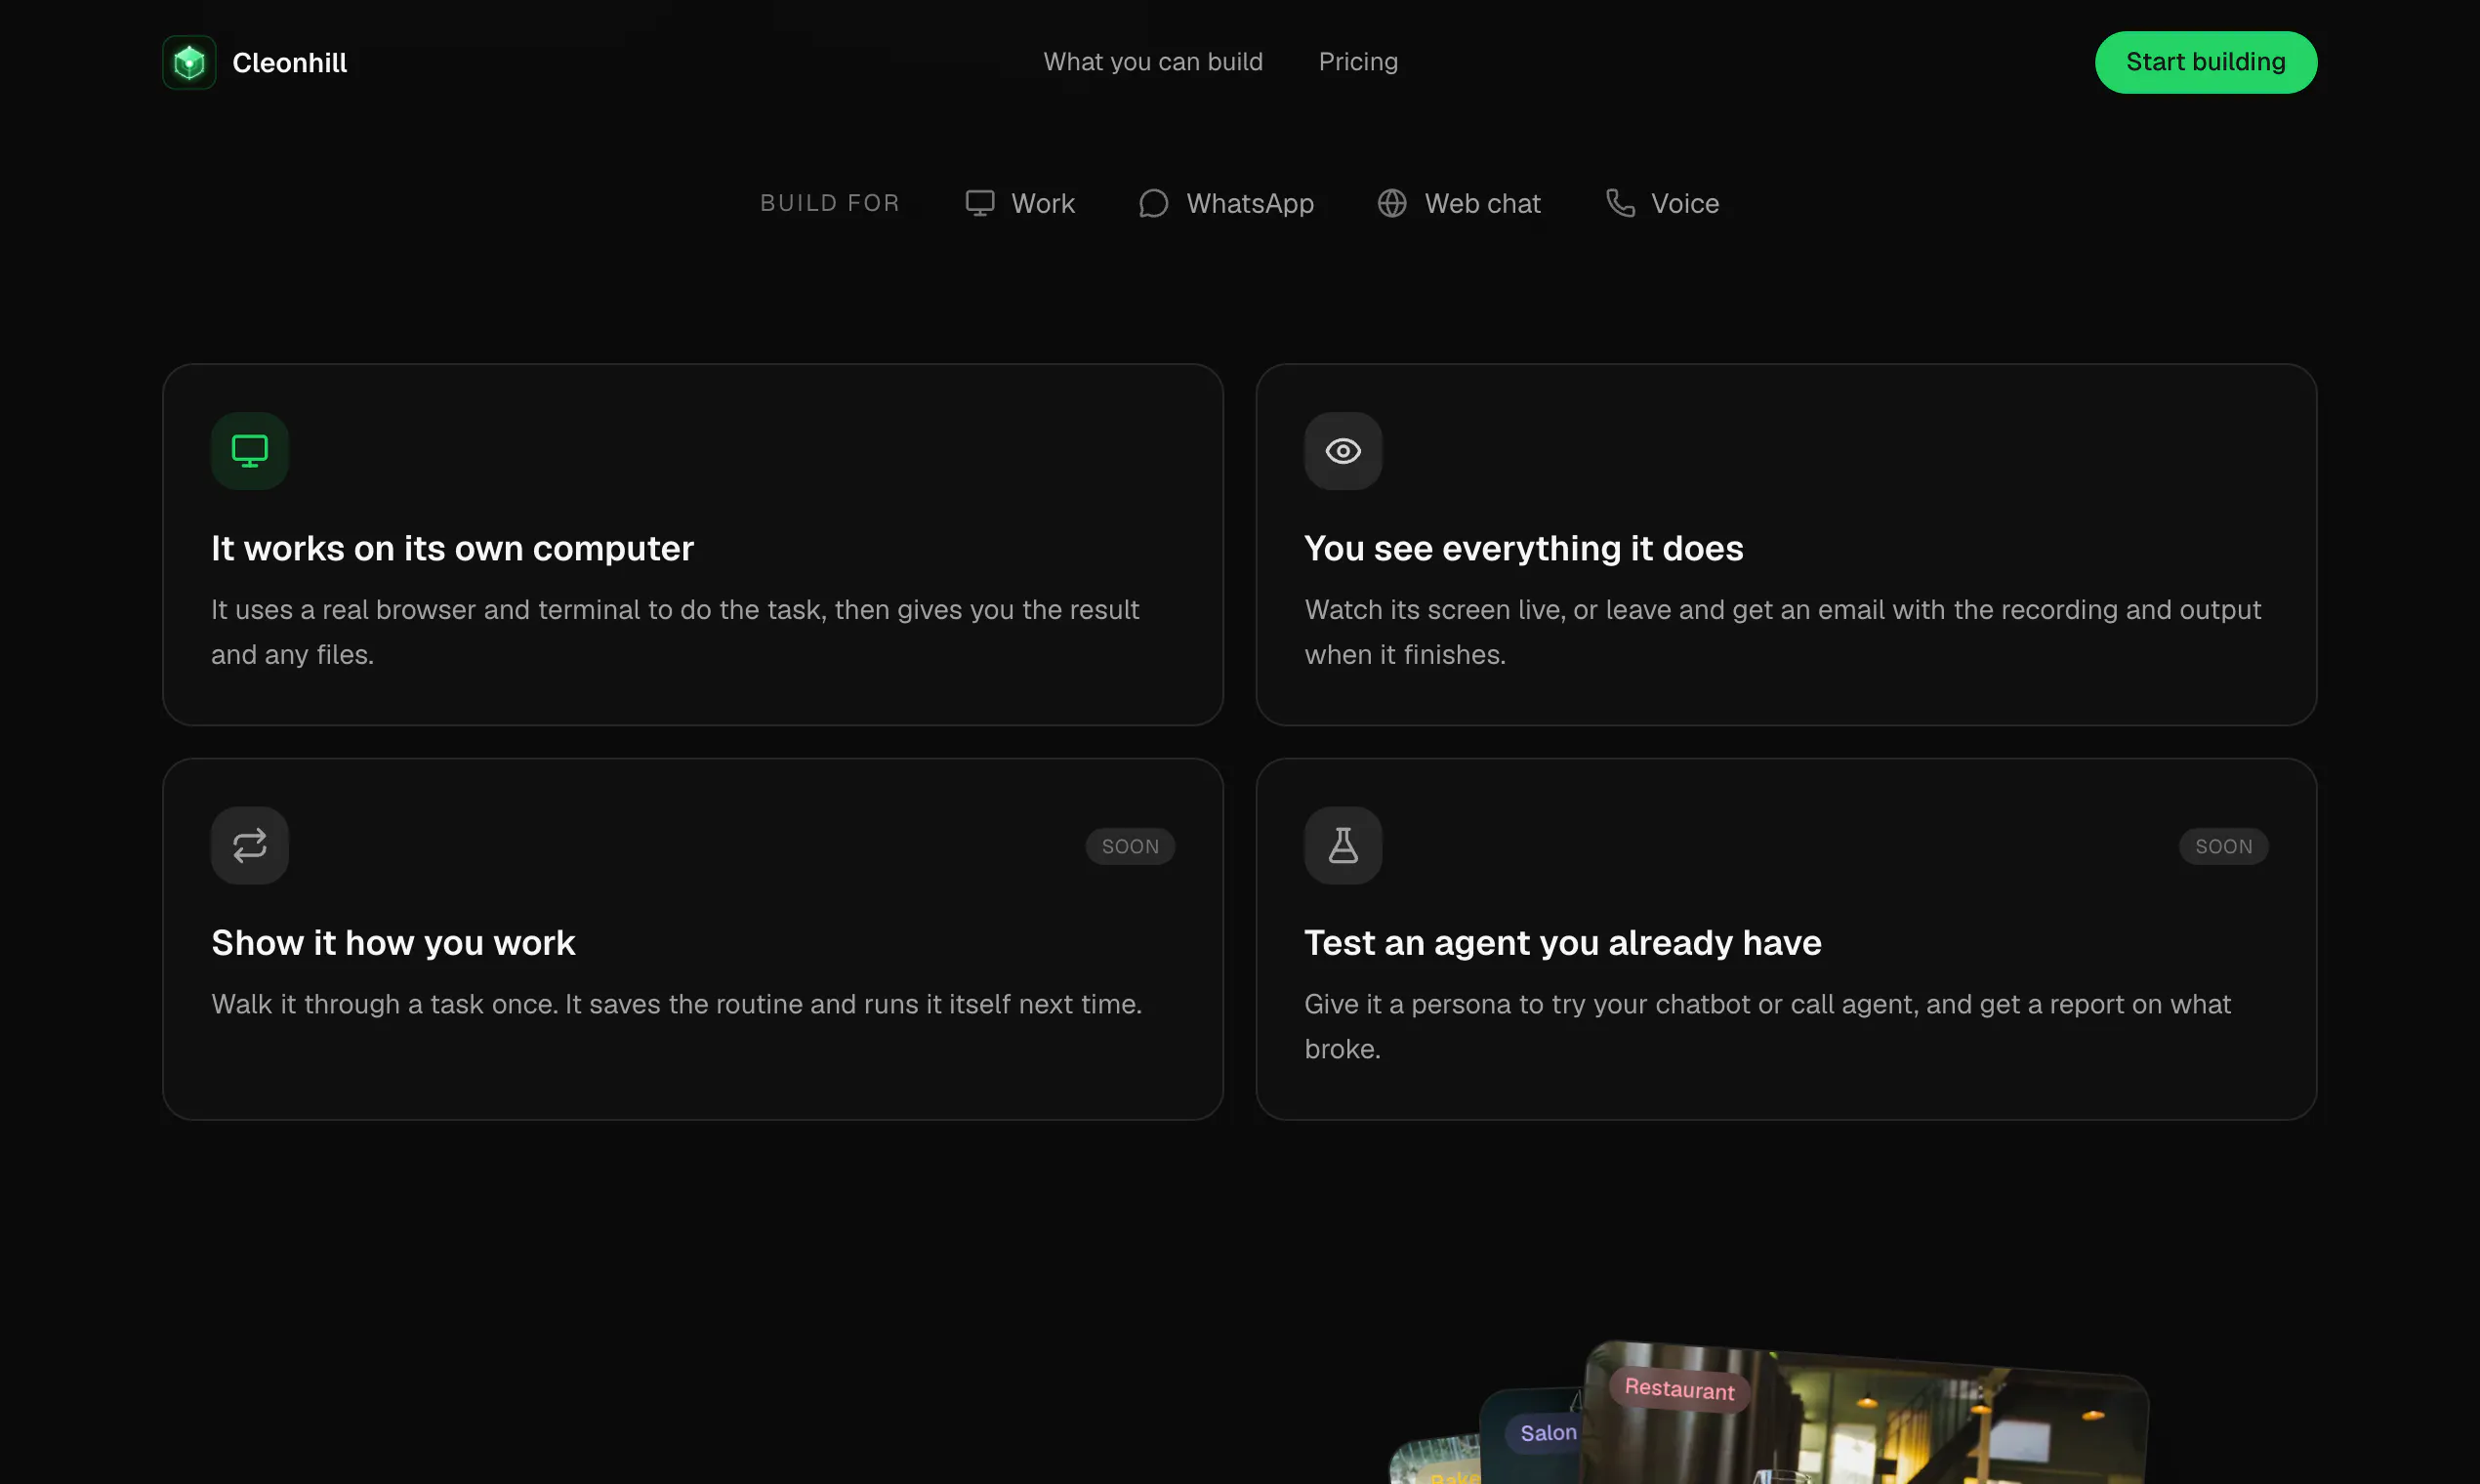Select the WhatsApp build option
The width and height of the screenshot is (2480, 1484).
[x=1226, y=203]
